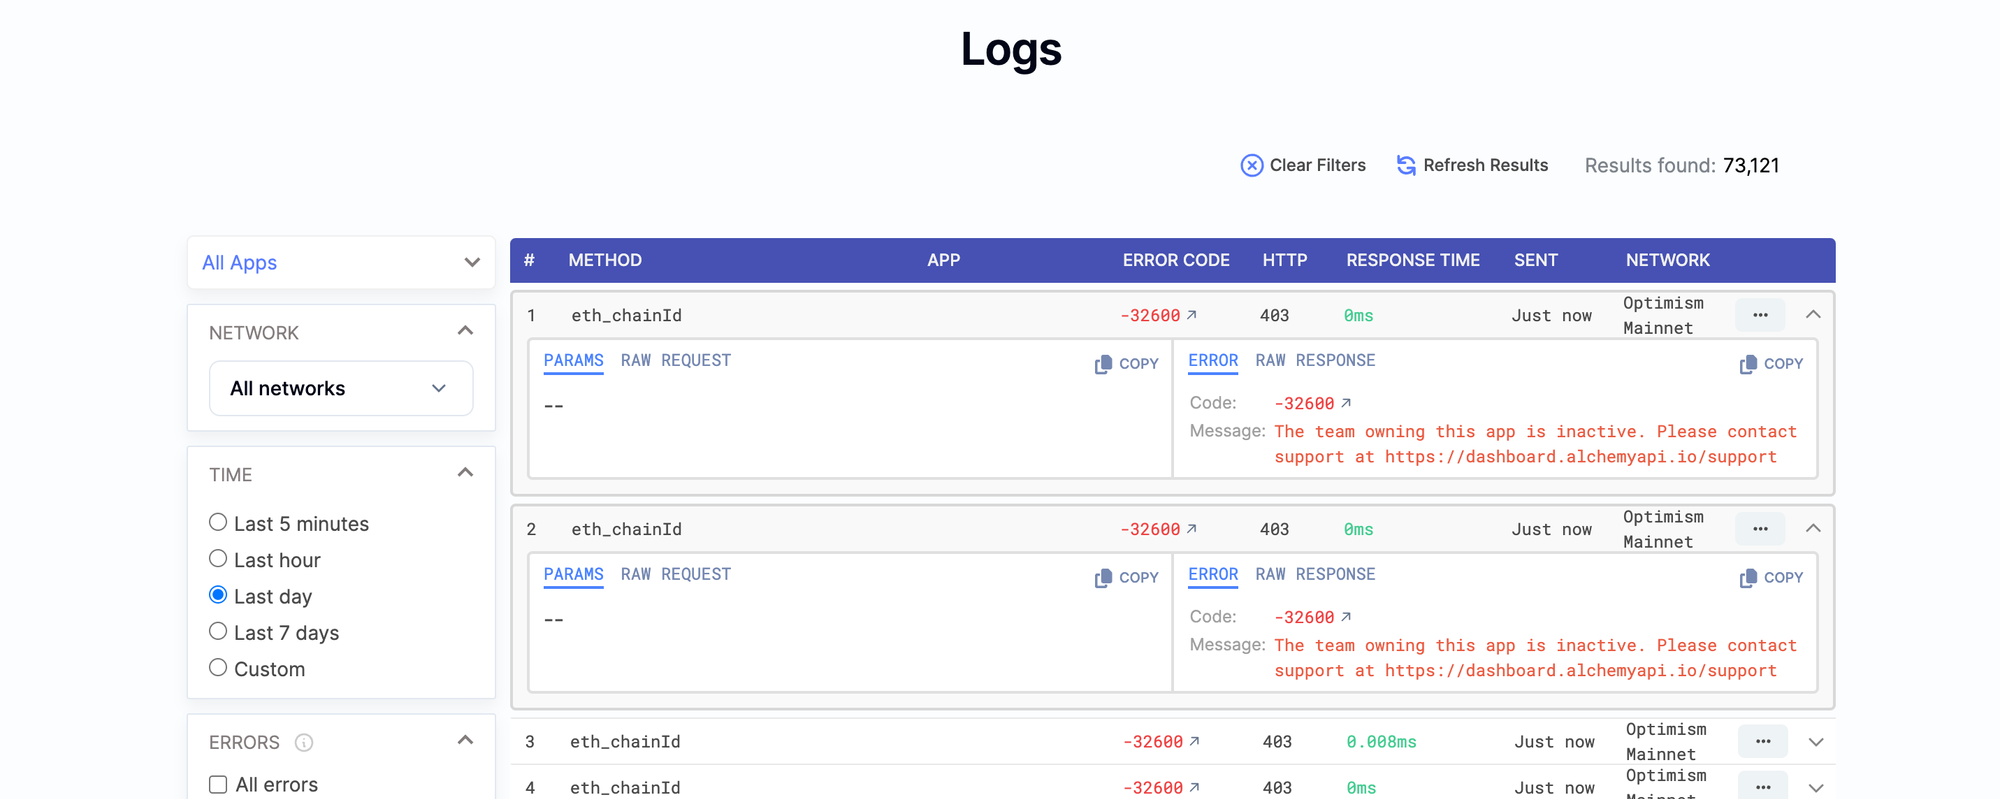Expand log row 3 details chevron

[x=1816, y=742]
